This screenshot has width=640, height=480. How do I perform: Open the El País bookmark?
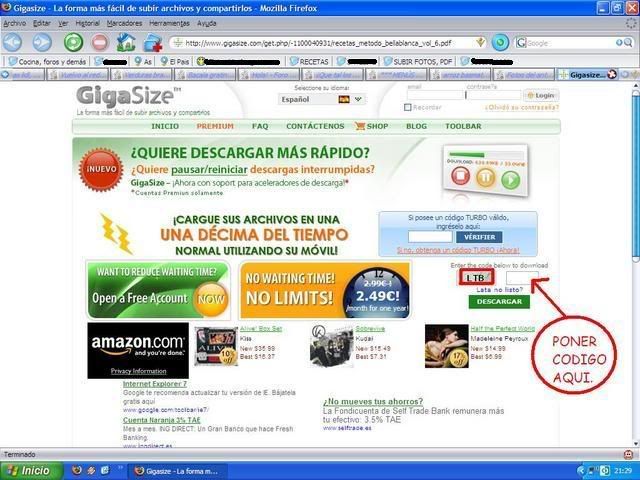[175, 62]
